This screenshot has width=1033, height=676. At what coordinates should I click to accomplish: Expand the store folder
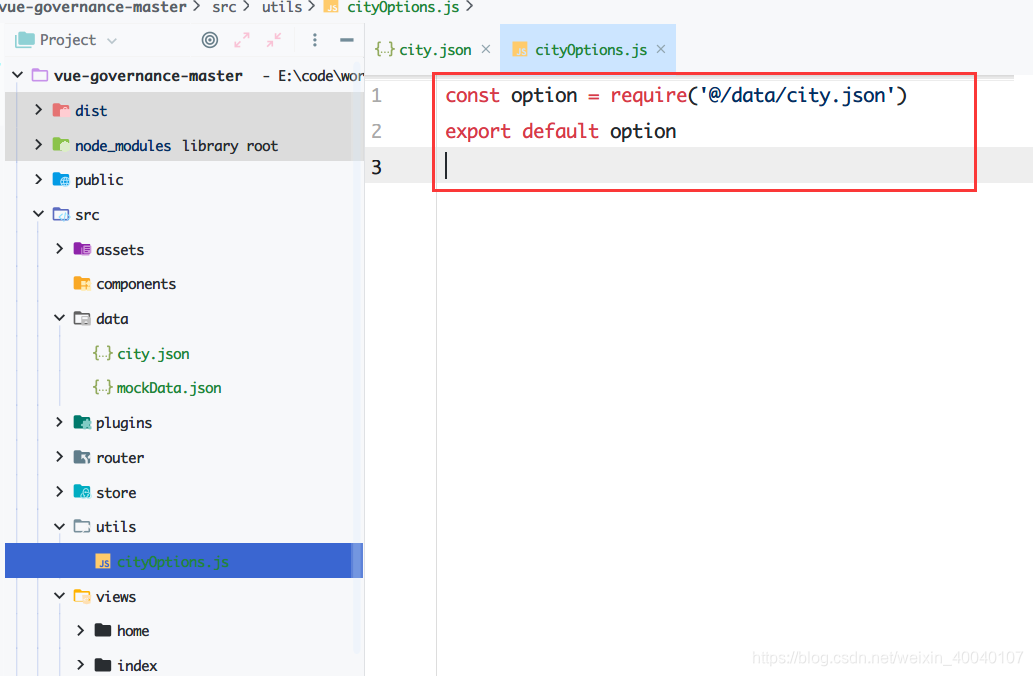click(59, 492)
